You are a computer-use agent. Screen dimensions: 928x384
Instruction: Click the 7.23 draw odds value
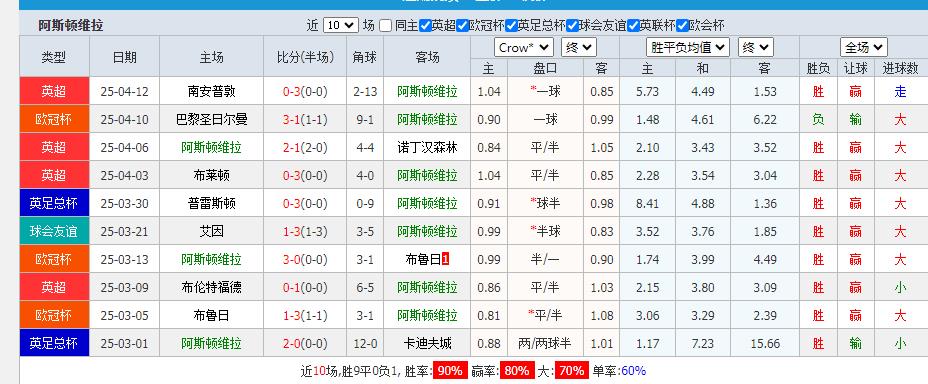tap(703, 343)
